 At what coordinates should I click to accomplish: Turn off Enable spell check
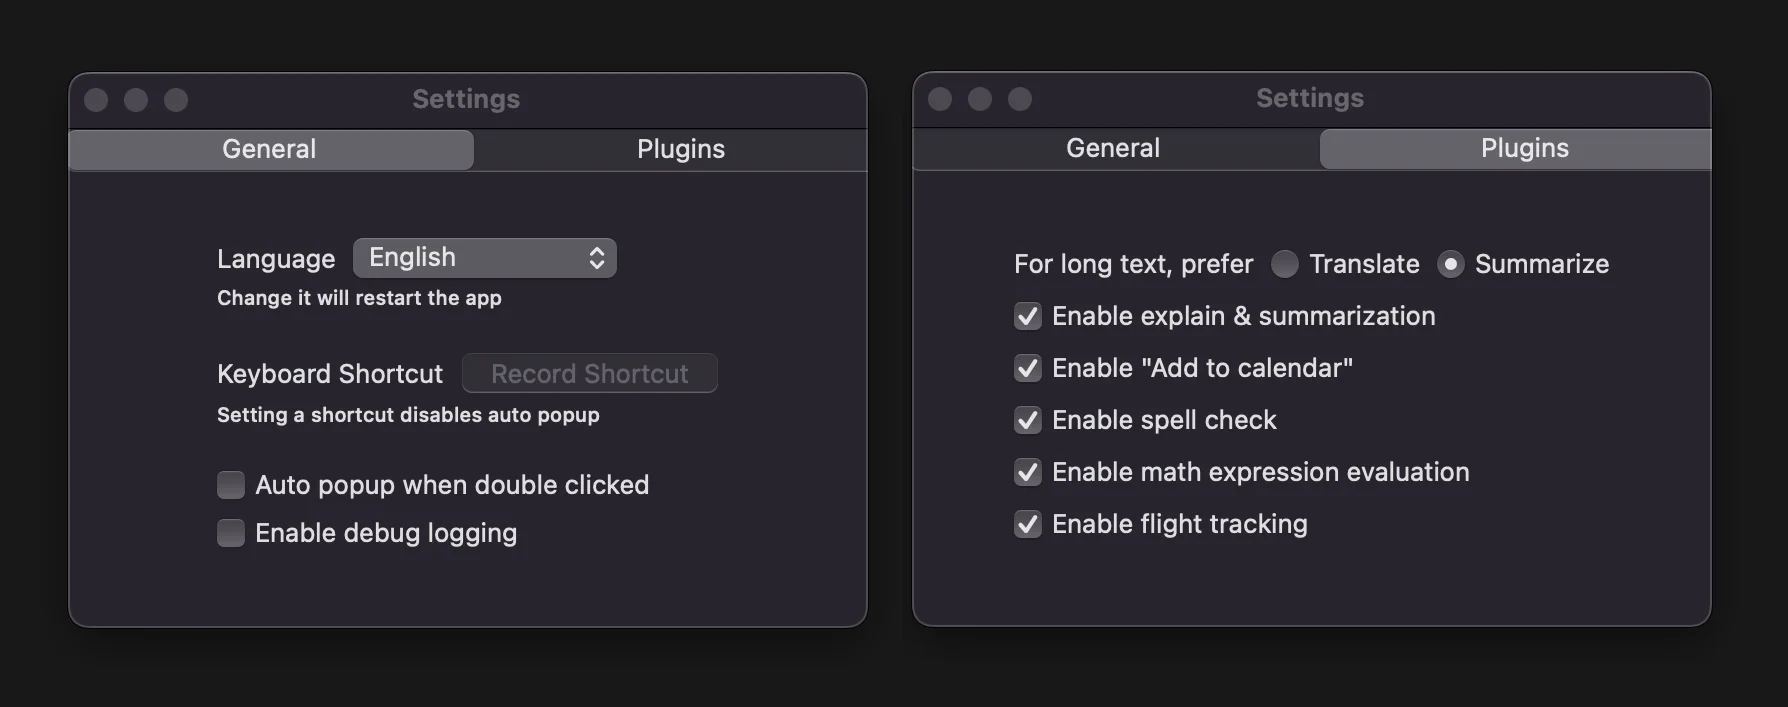pos(1028,420)
